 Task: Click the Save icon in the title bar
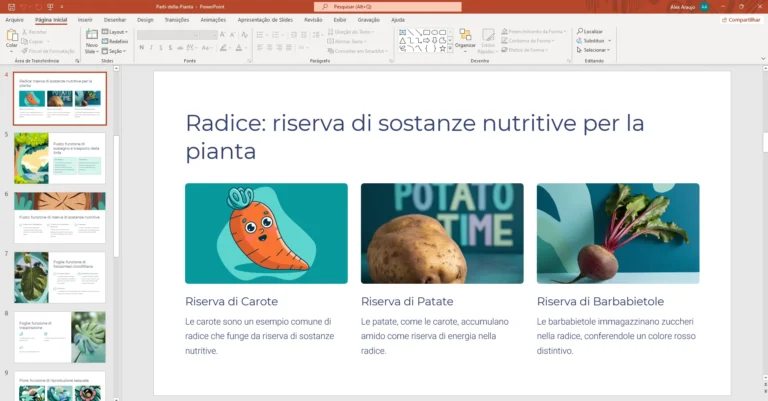click(11, 7)
